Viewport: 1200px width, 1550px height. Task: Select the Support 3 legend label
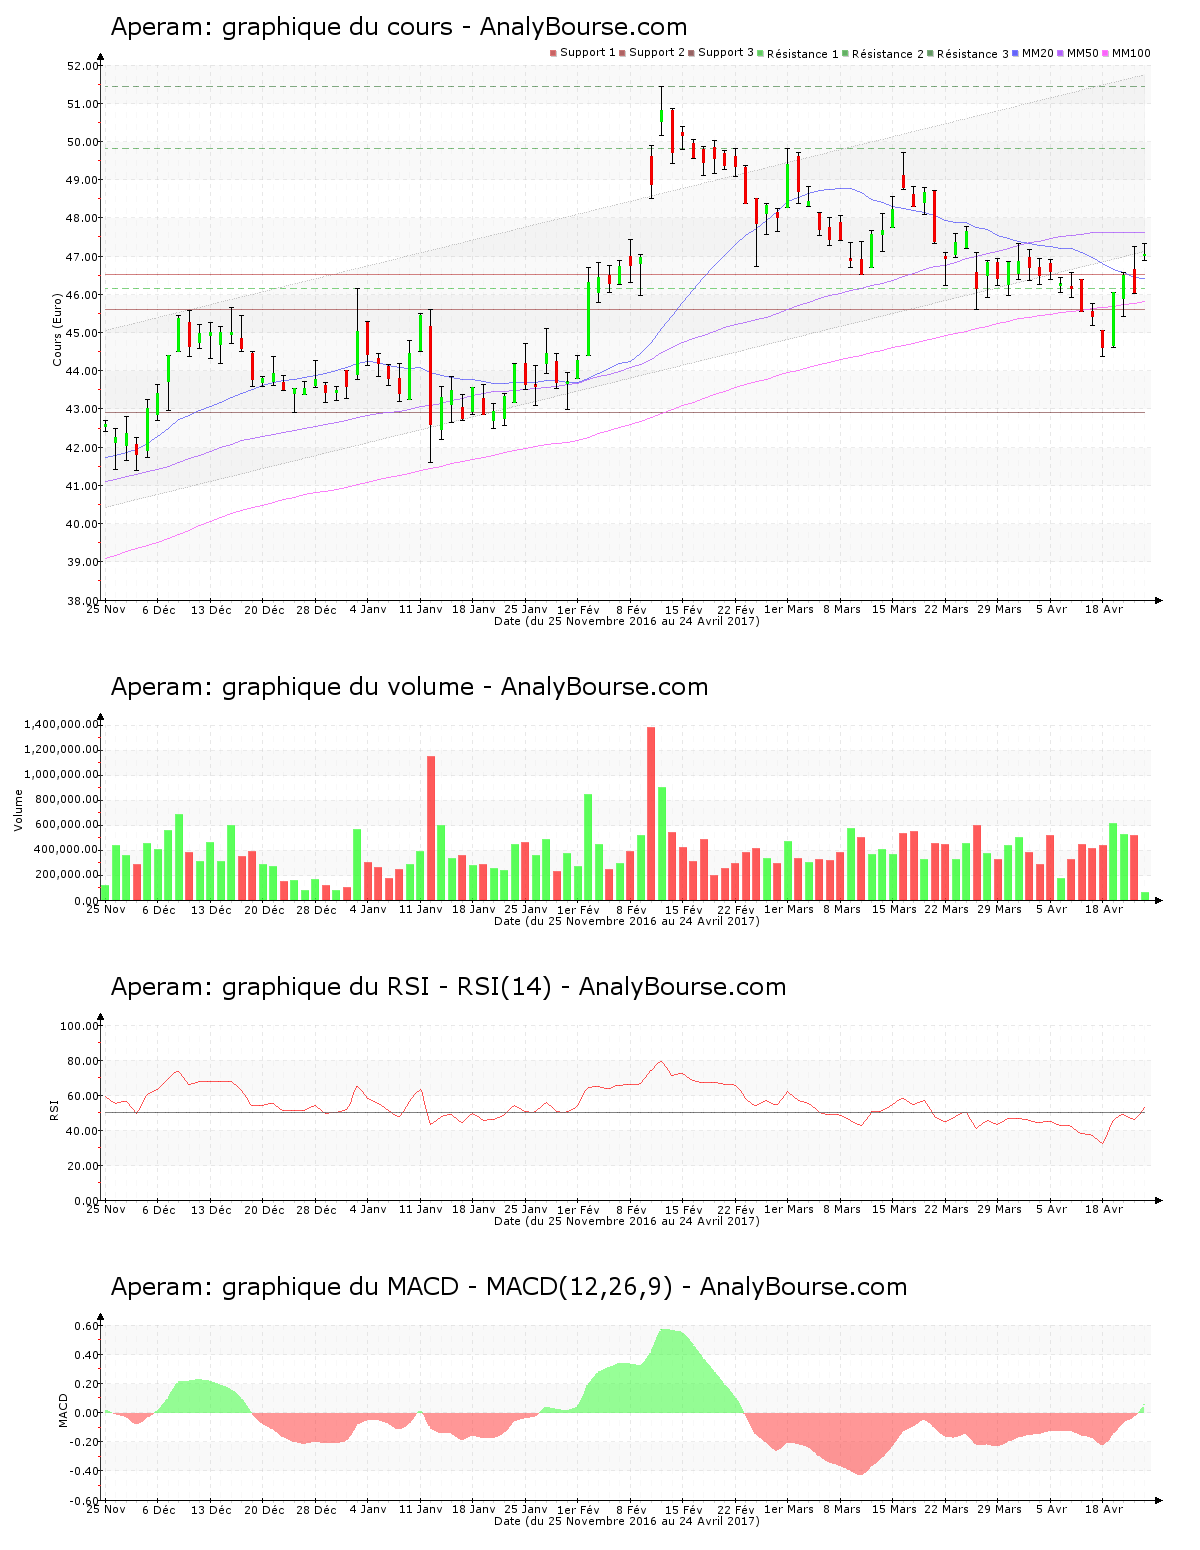coord(726,53)
